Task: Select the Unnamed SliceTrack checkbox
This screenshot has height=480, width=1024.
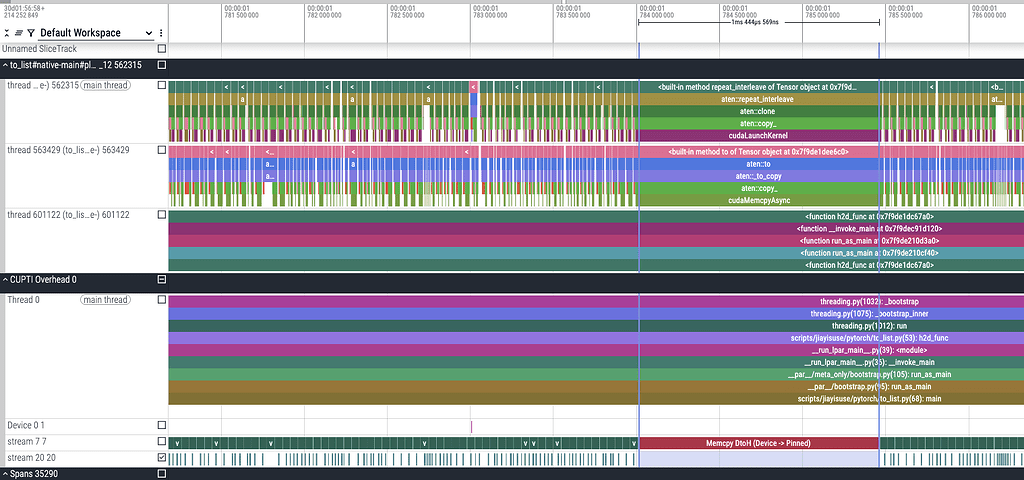Action: click(x=162, y=48)
